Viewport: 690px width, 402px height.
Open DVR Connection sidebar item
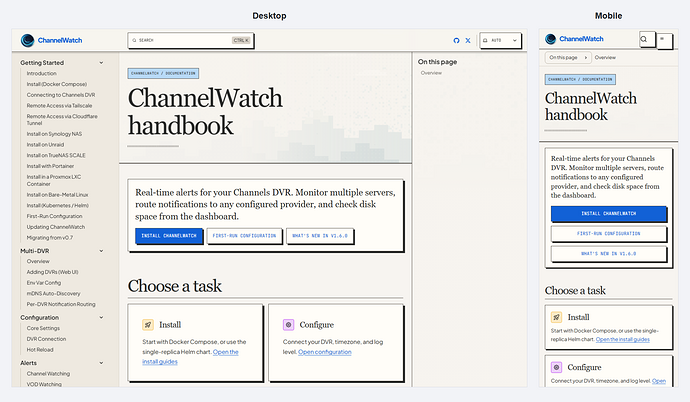pyautogui.click(x=46, y=339)
